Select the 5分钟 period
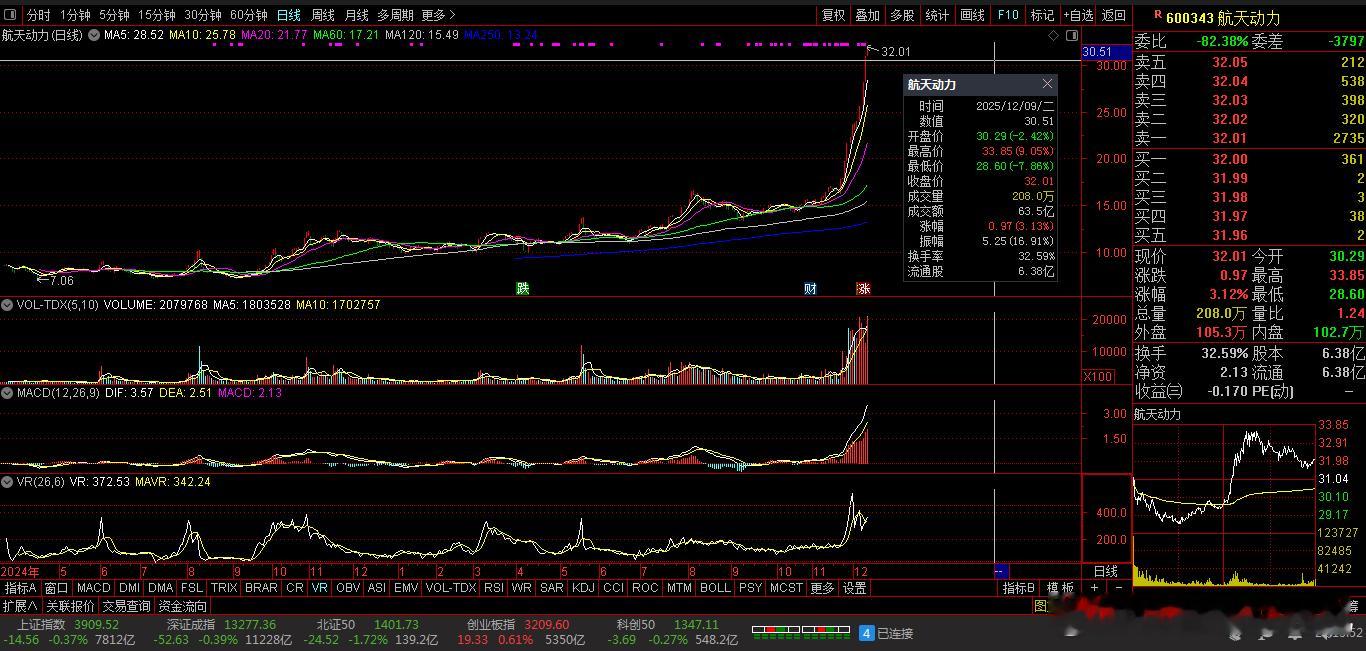The height and width of the screenshot is (651, 1366). pyautogui.click(x=114, y=15)
